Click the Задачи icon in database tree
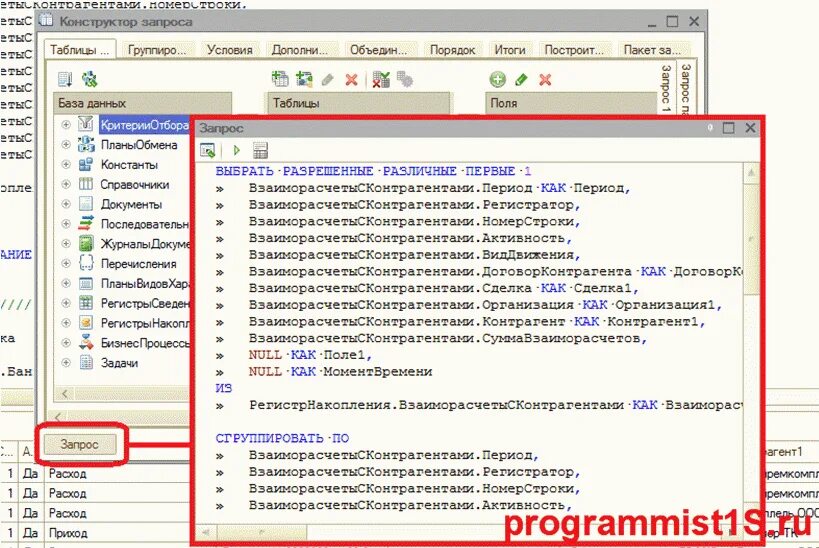819x548 pixels. (x=86, y=363)
